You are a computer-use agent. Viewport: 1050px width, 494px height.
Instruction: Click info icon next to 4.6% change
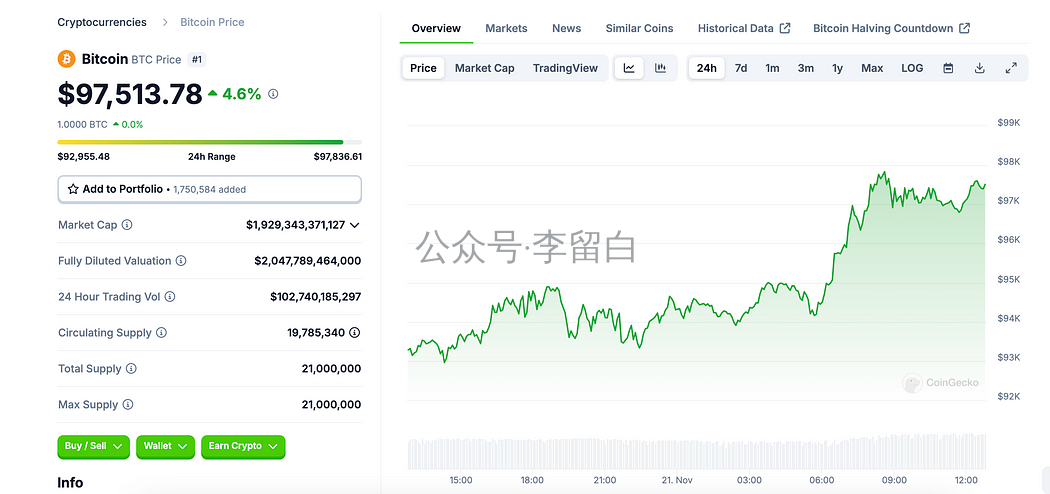pyautogui.click(x=273, y=94)
